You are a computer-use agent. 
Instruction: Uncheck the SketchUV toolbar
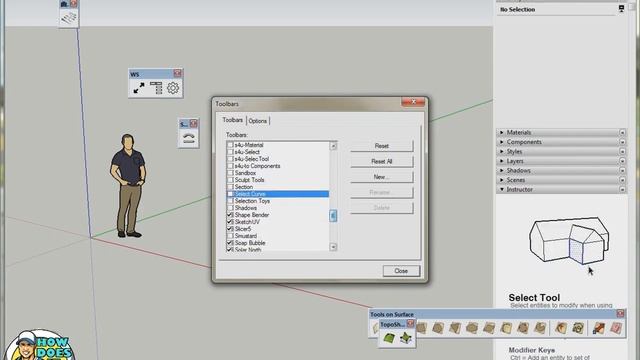[230, 222]
